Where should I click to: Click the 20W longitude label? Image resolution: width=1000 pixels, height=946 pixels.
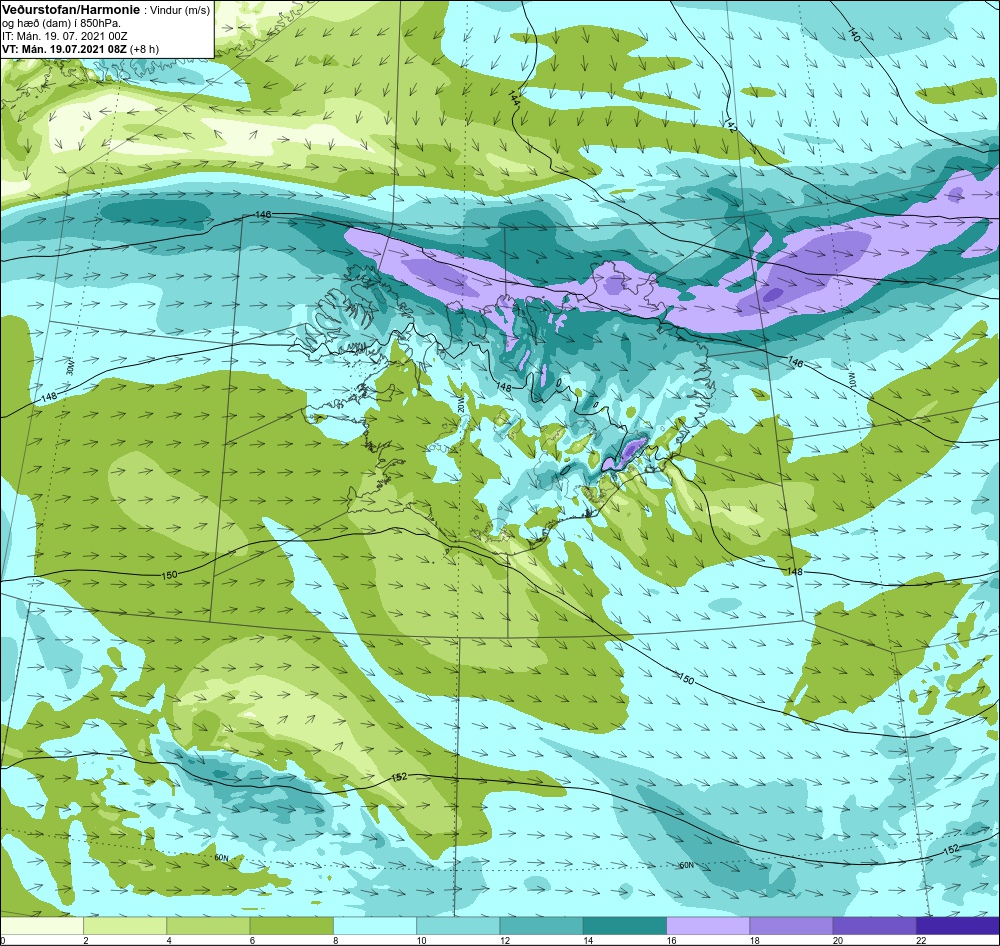pyautogui.click(x=461, y=404)
